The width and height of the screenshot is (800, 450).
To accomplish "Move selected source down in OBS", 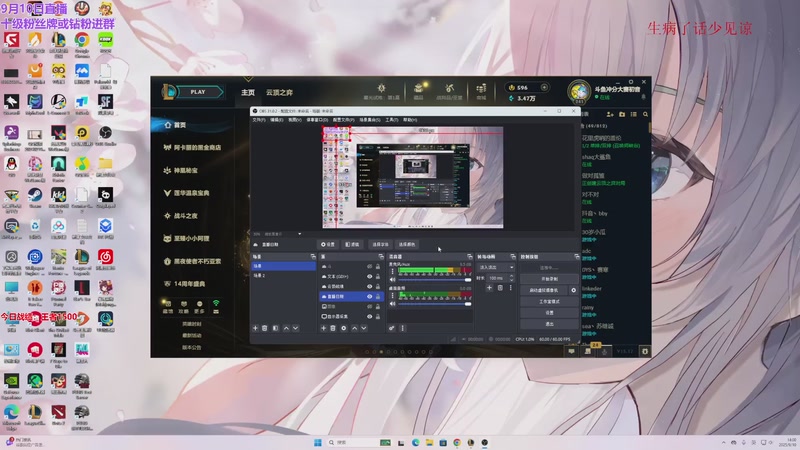I will [364, 328].
